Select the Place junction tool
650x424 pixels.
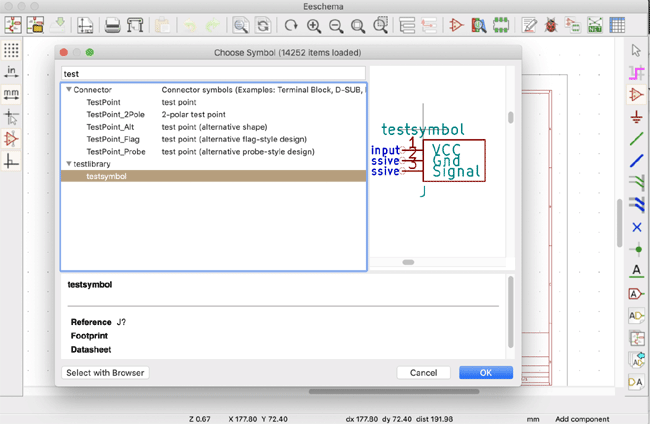(x=636, y=249)
